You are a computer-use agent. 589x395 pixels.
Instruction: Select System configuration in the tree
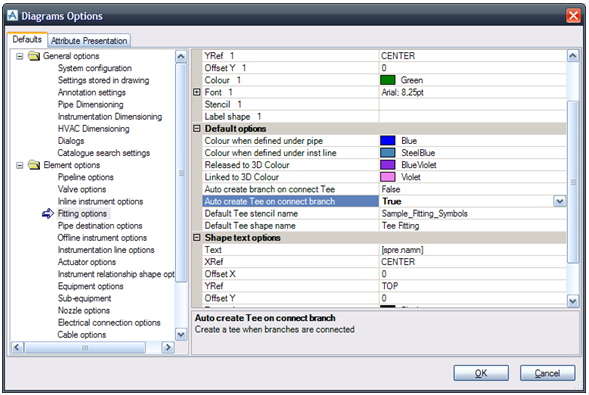95,68
